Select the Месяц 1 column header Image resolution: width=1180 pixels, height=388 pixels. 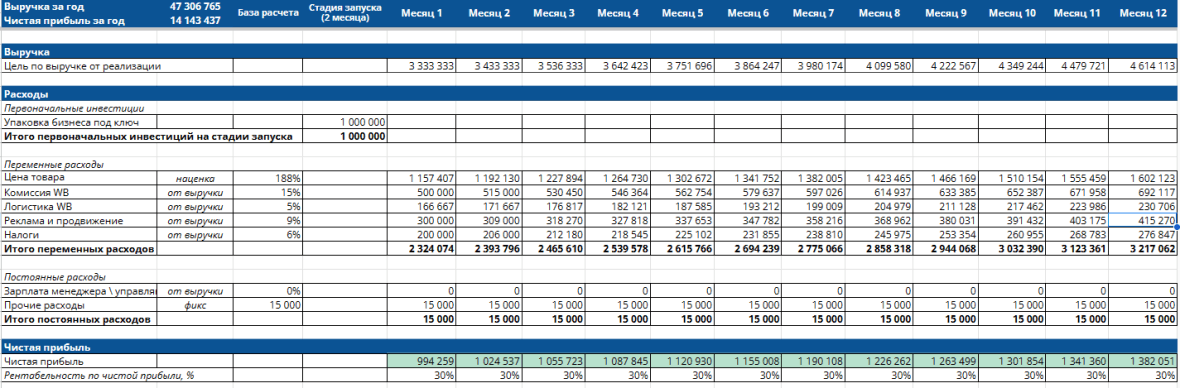click(x=421, y=14)
